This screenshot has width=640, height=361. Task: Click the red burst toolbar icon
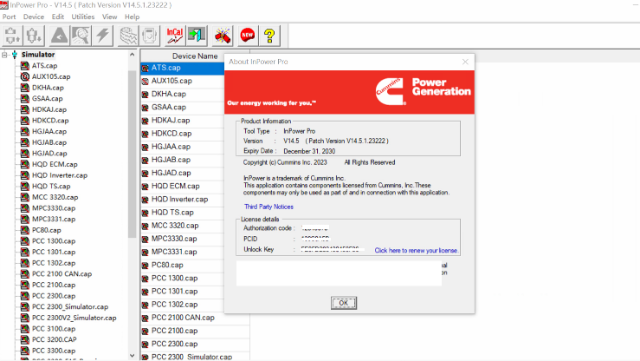222,36
